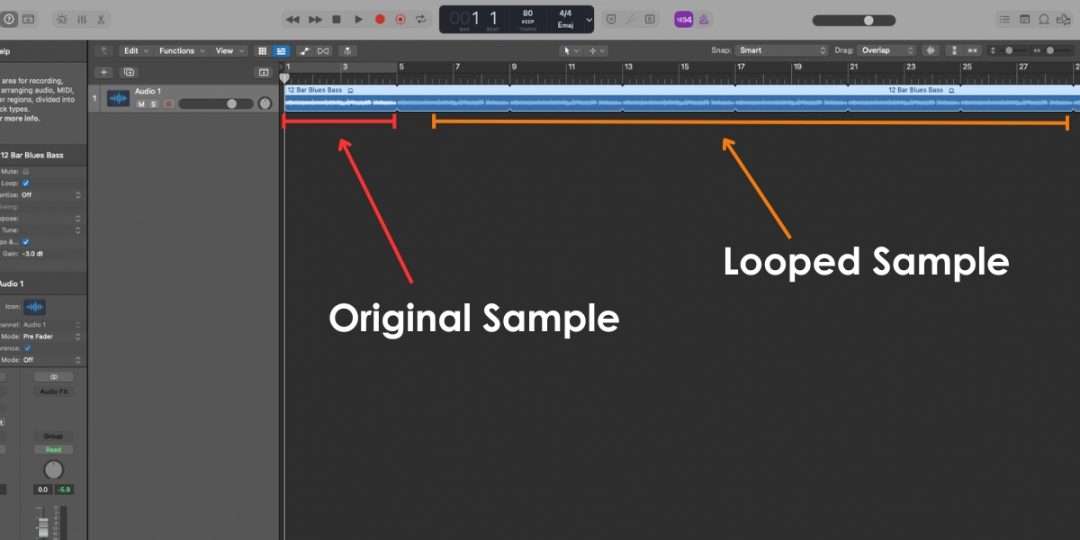Click the Waveform Zoom button

pos(931,50)
